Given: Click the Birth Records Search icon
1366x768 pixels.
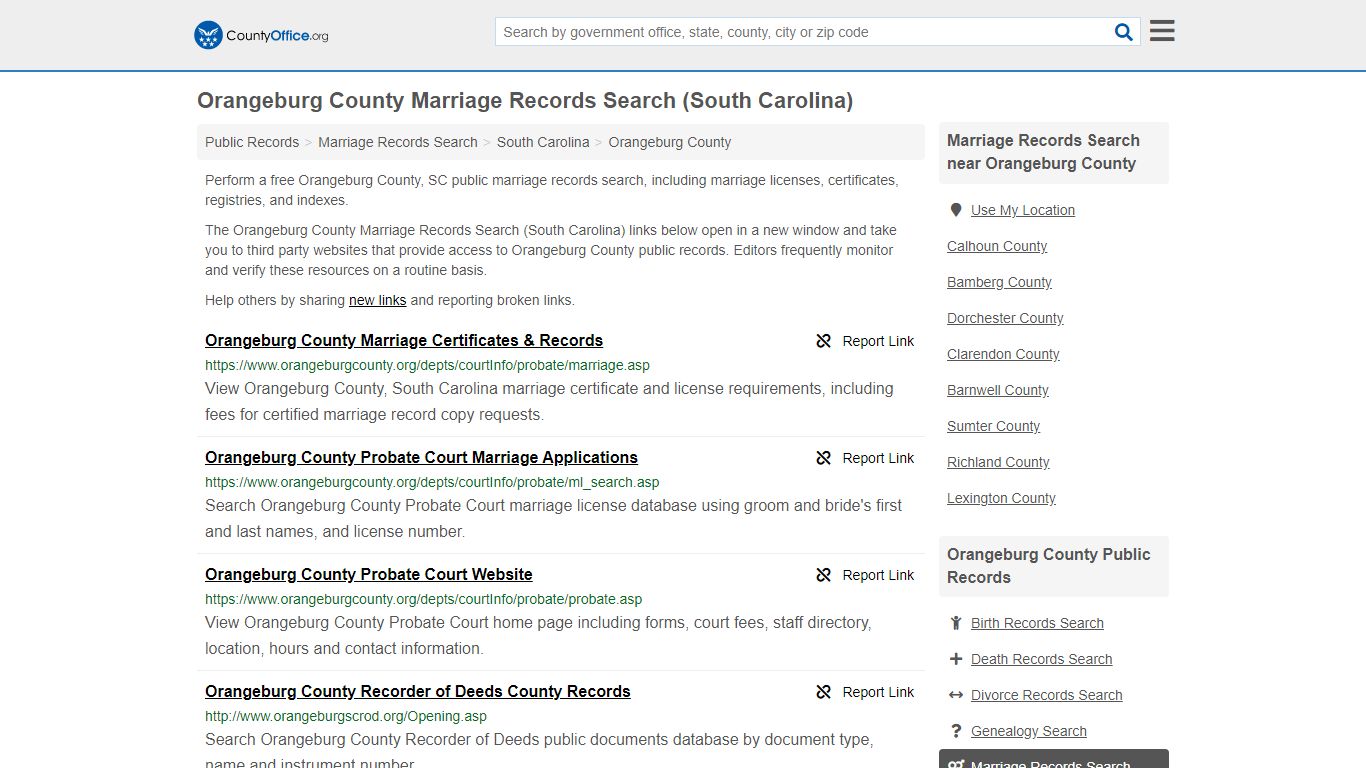Looking at the screenshot, I should pyautogui.click(x=956, y=623).
